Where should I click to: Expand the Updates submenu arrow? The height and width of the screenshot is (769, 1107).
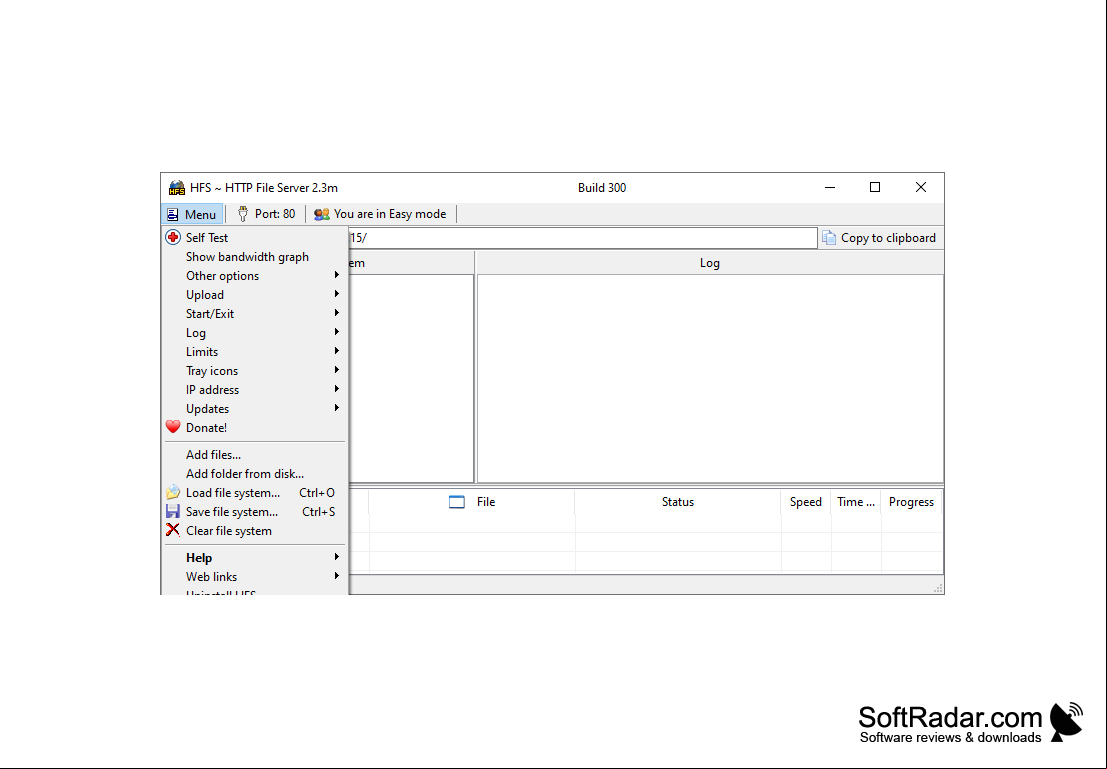click(x=337, y=407)
